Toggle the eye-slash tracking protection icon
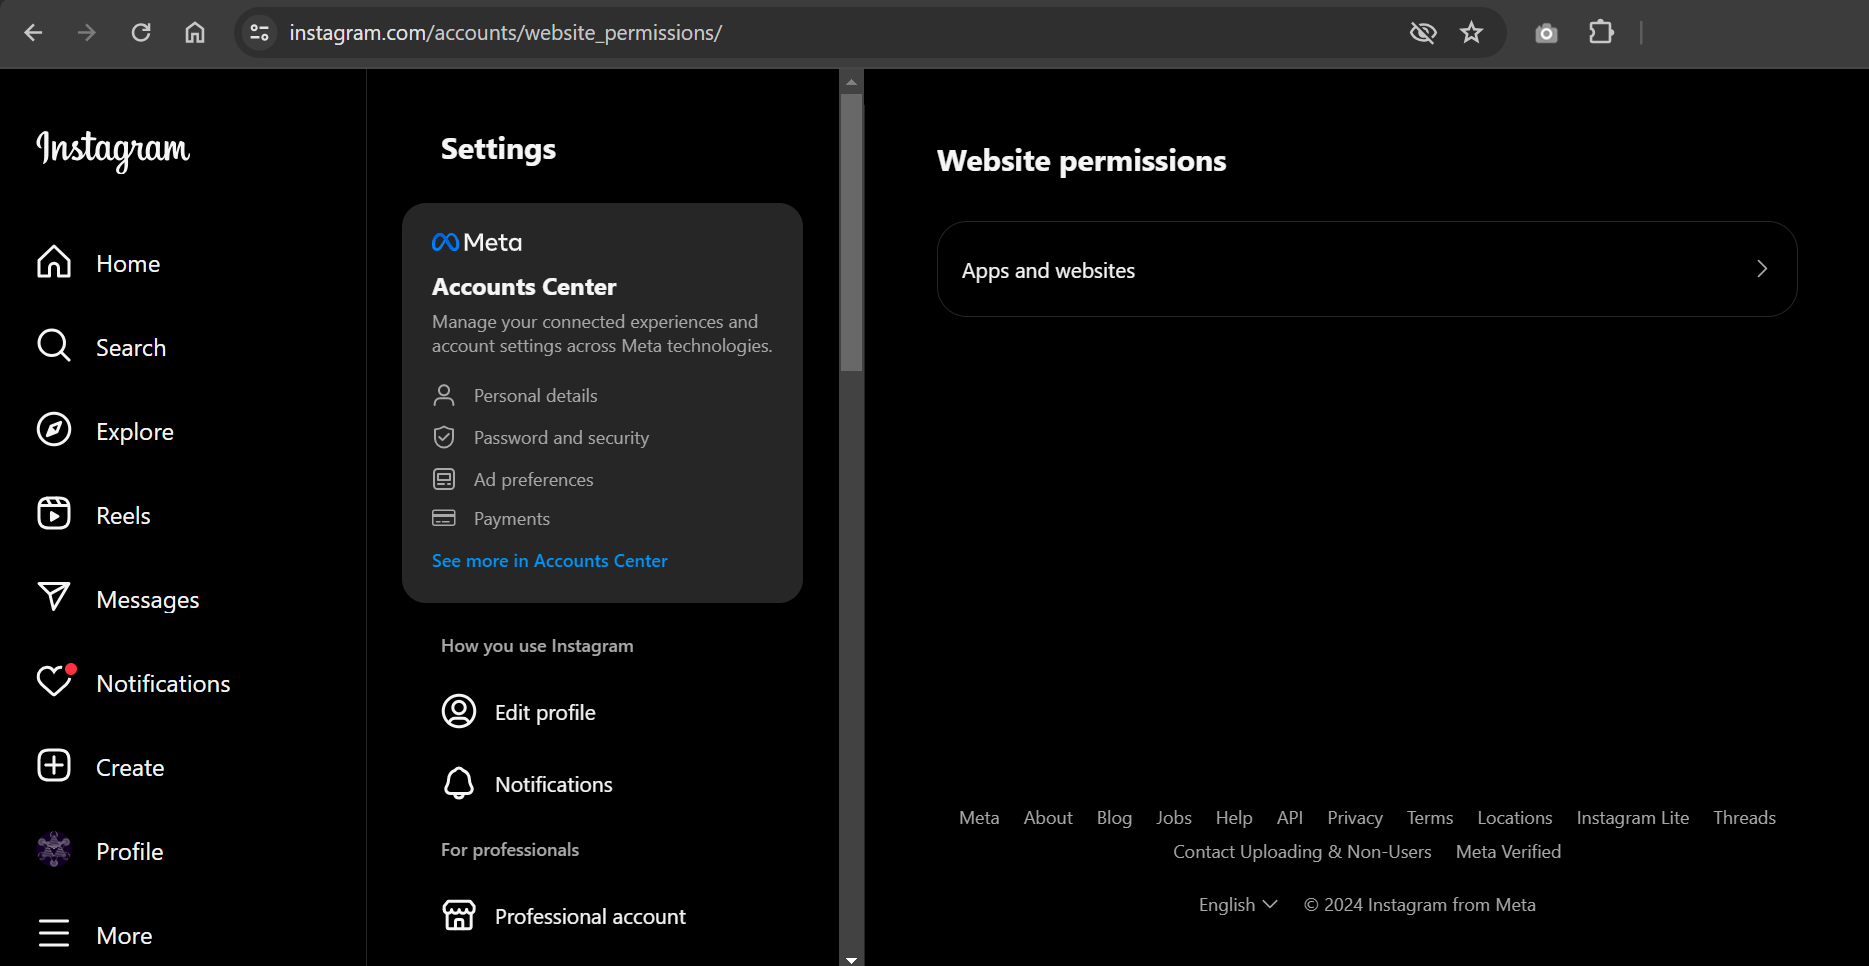 coord(1422,33)
